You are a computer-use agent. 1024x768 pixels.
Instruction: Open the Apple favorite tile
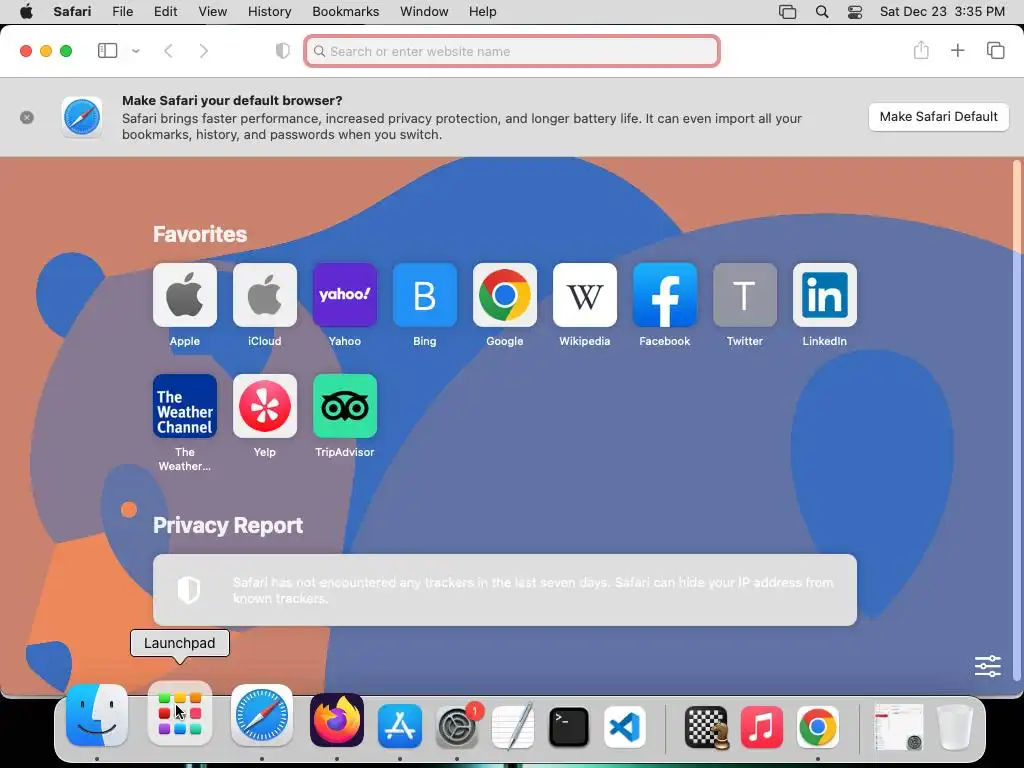point(185,295)
